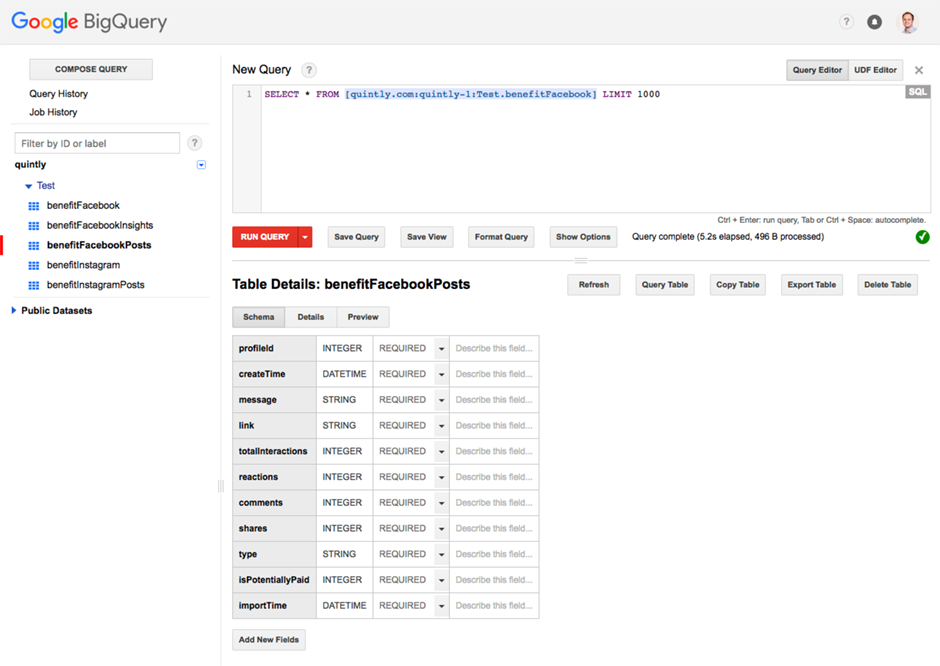Switch to the Details tab

point(311,317)
